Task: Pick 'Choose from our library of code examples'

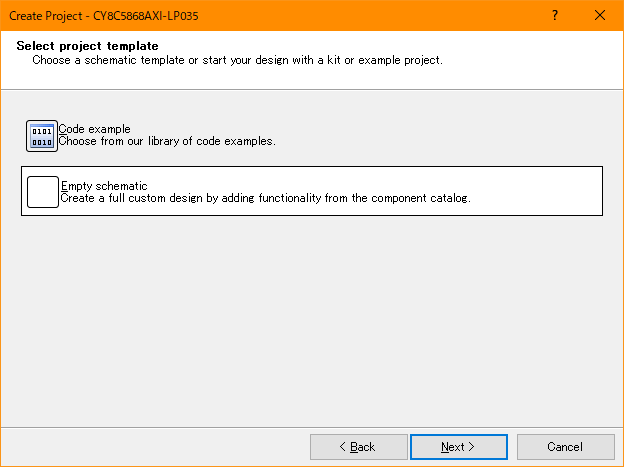Action: point(167,141)
